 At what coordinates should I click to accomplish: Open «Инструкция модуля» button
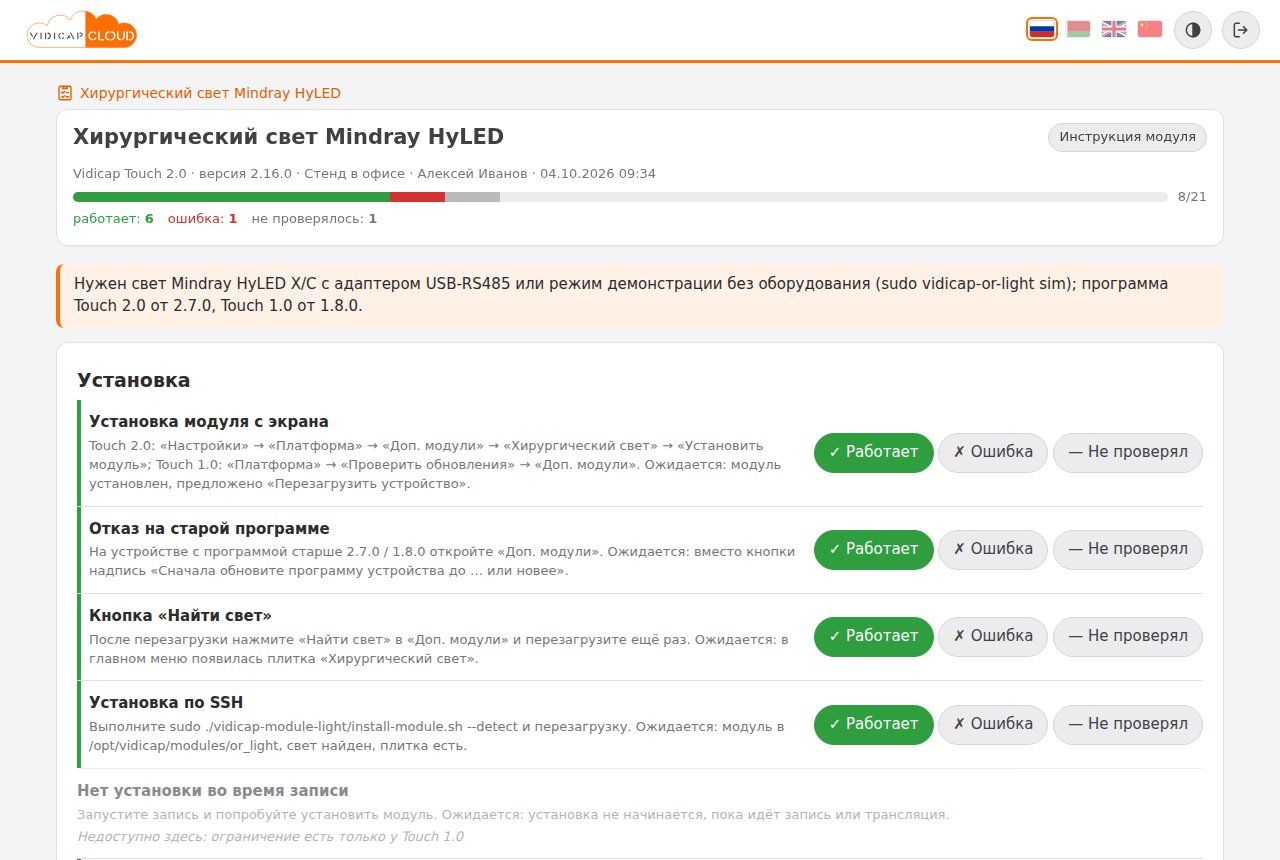[1127, 137]
